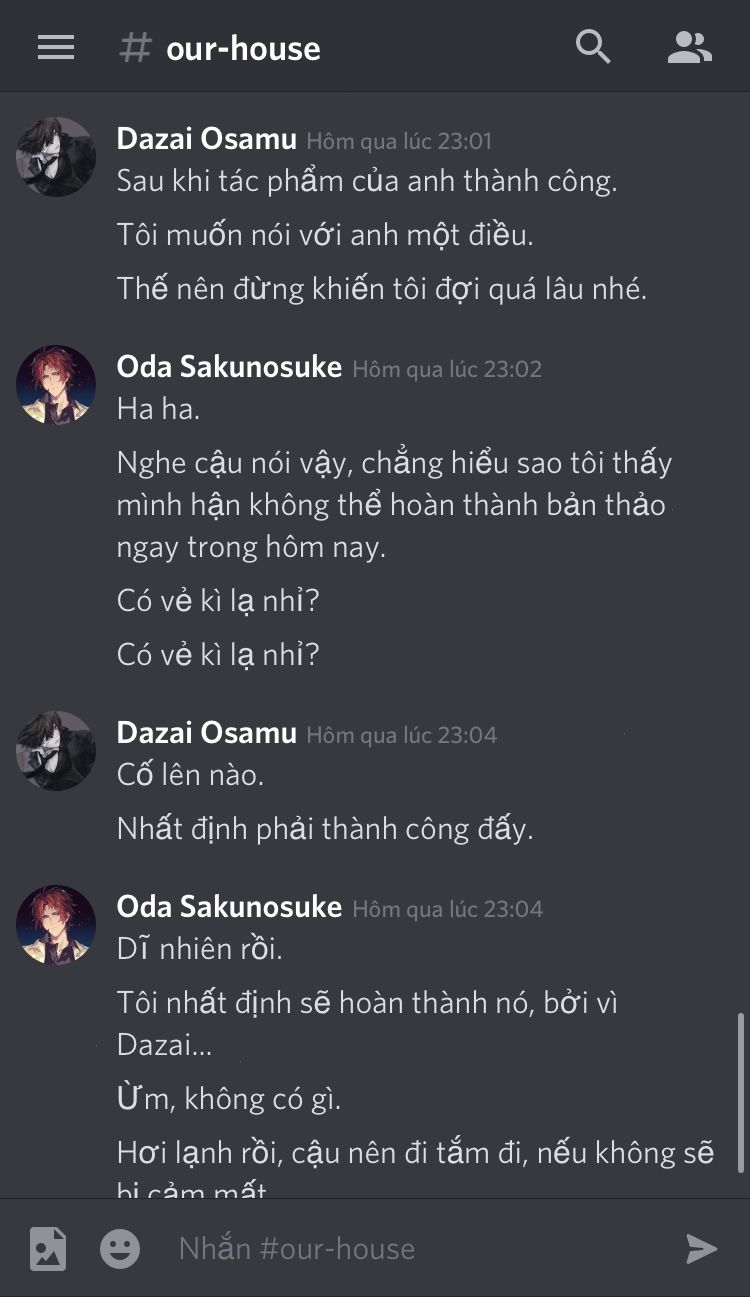Click the chat scrollbar thumb
This screenshot has height=1297, width=750.
740,1092
